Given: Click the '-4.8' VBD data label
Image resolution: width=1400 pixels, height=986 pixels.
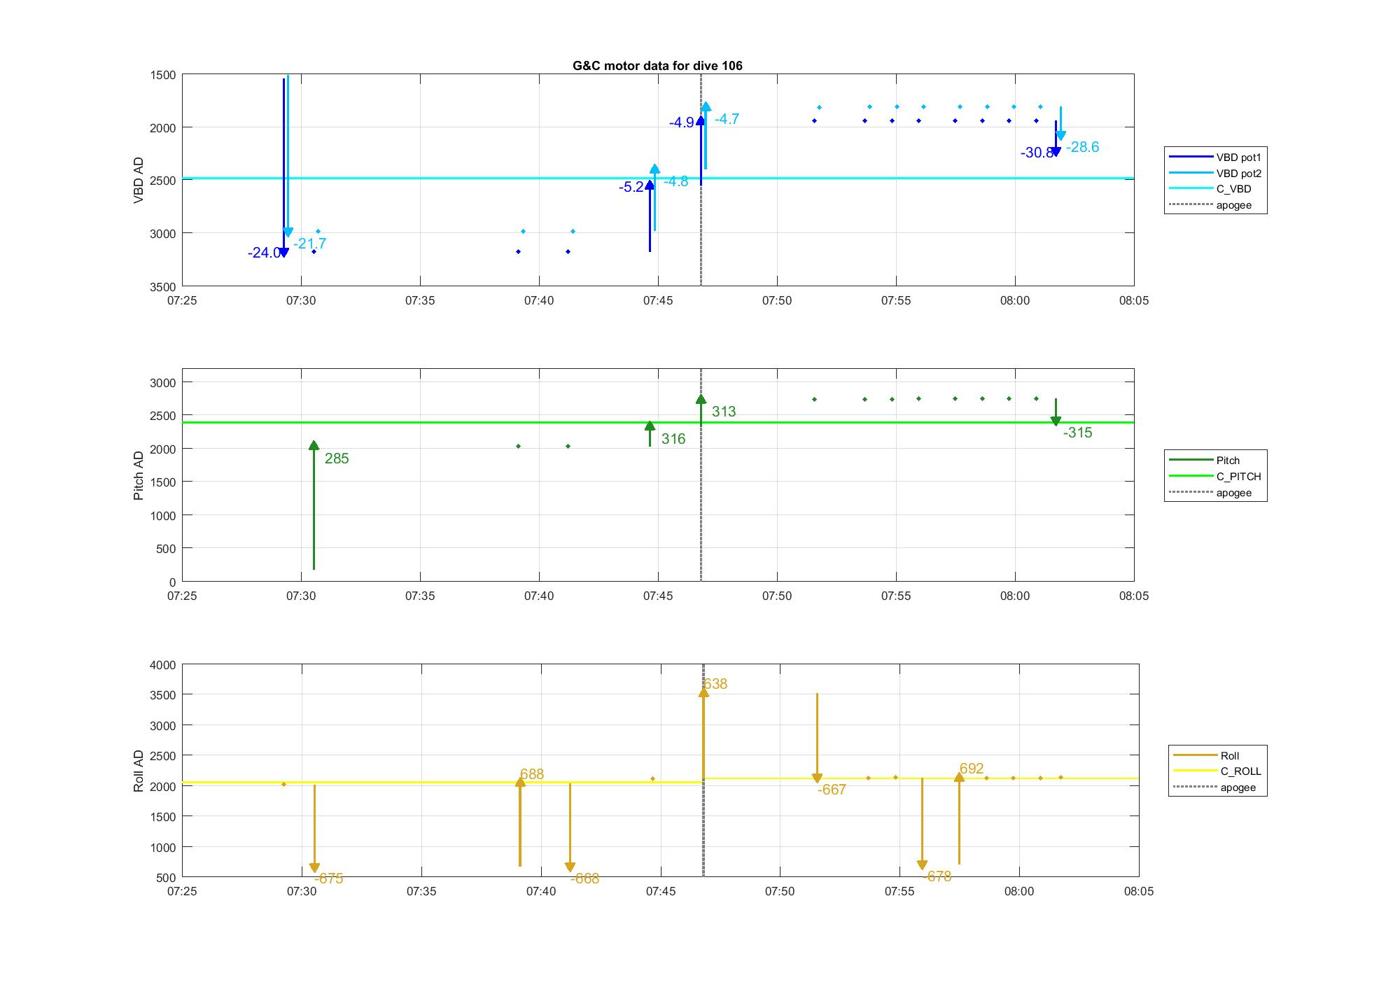Looking at the screenshot, I should pyautogui.click(x=676, y=182).
